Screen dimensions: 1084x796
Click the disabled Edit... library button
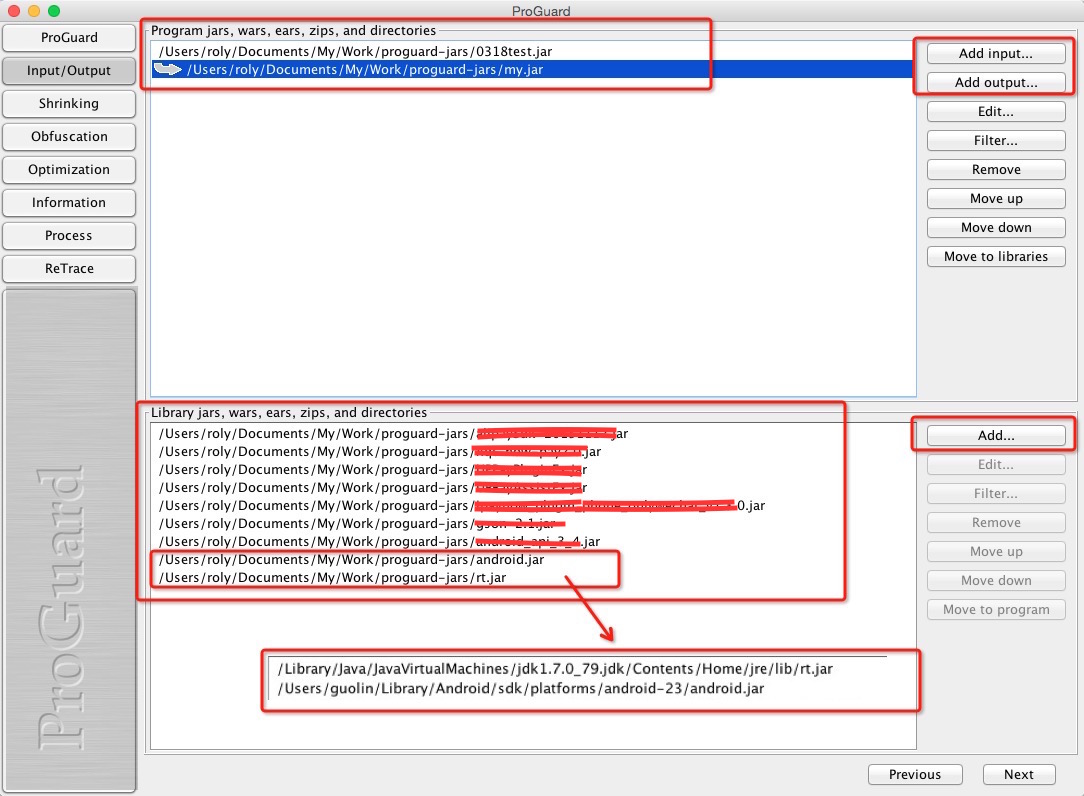tap(996, 465)
